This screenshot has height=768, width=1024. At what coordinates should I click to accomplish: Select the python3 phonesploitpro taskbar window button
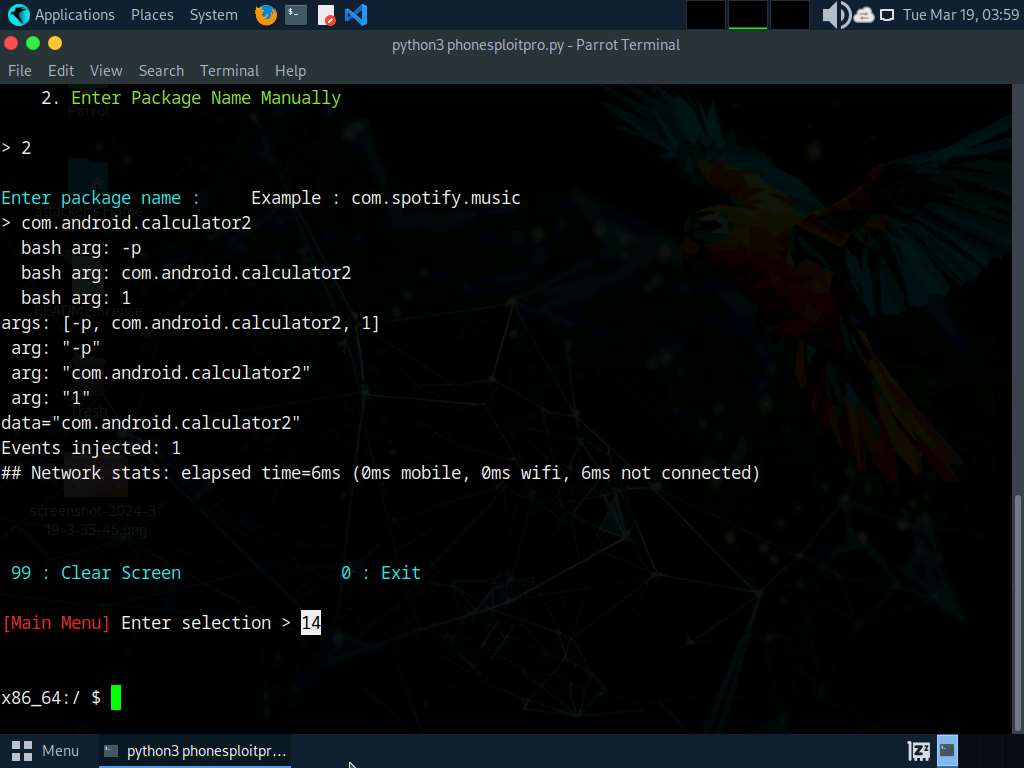coord(196,750)
